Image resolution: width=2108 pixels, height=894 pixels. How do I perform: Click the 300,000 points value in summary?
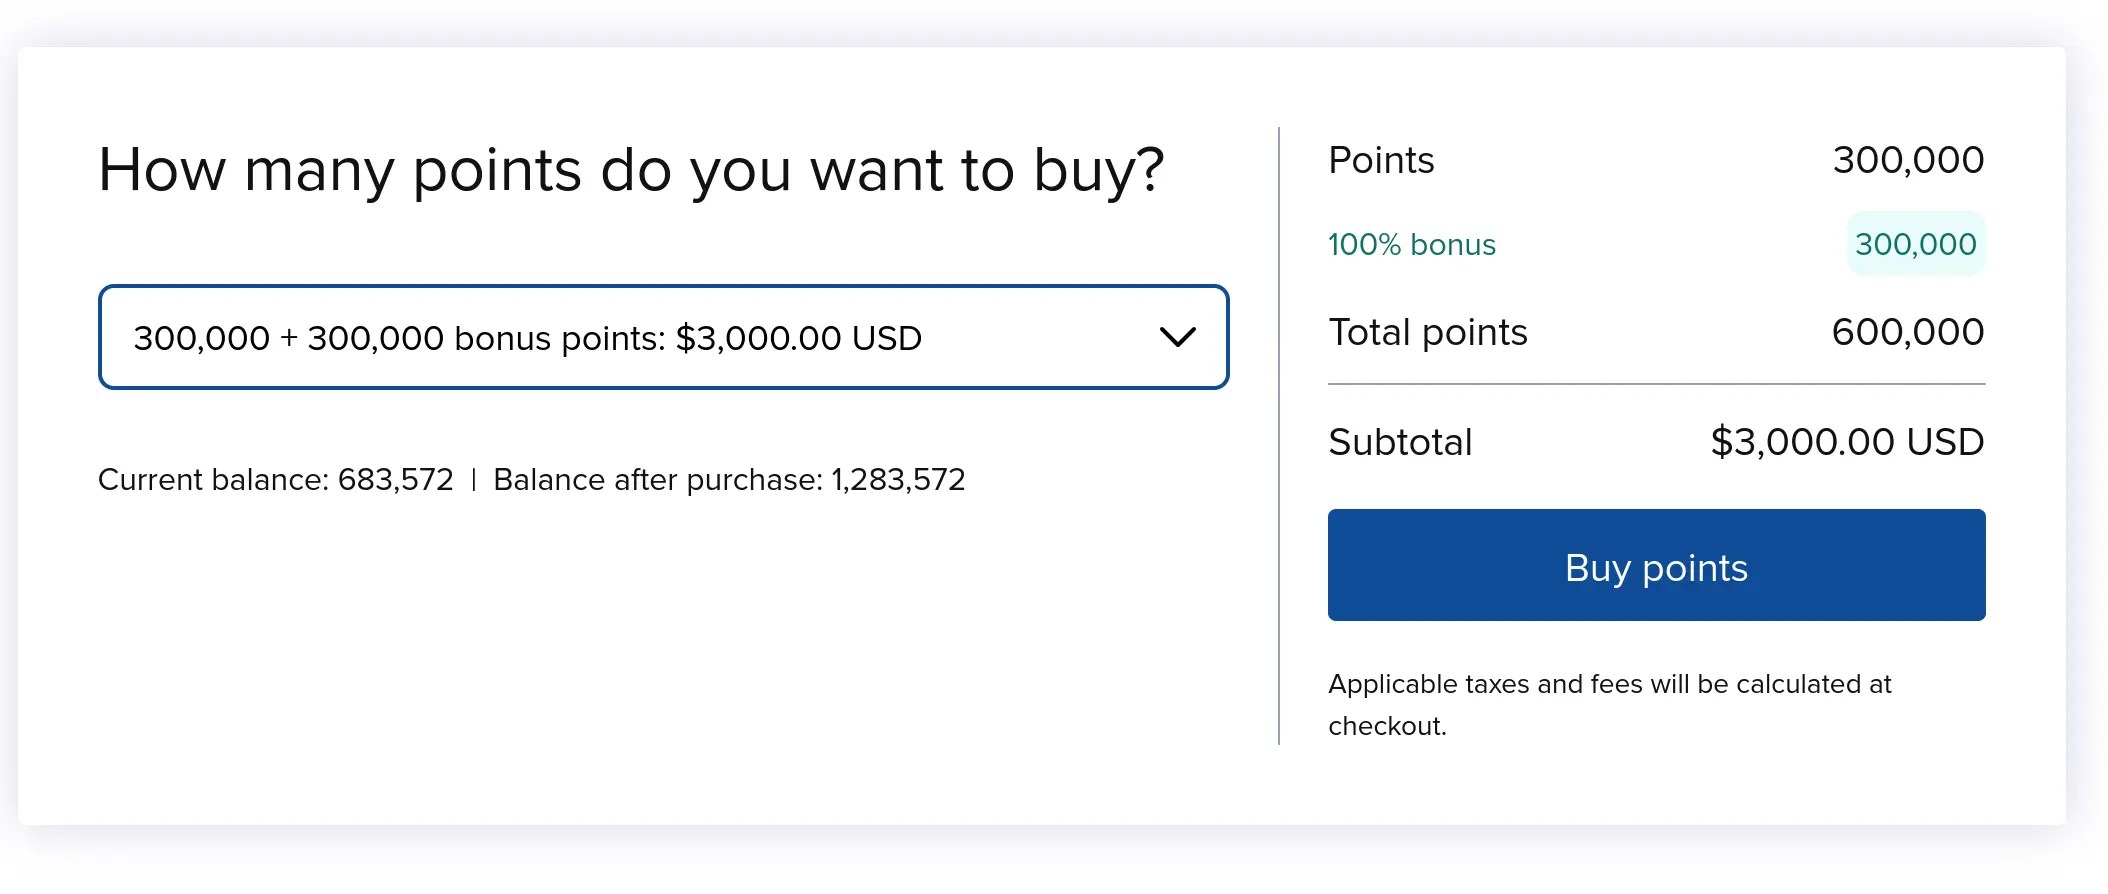pos(1908,160)
